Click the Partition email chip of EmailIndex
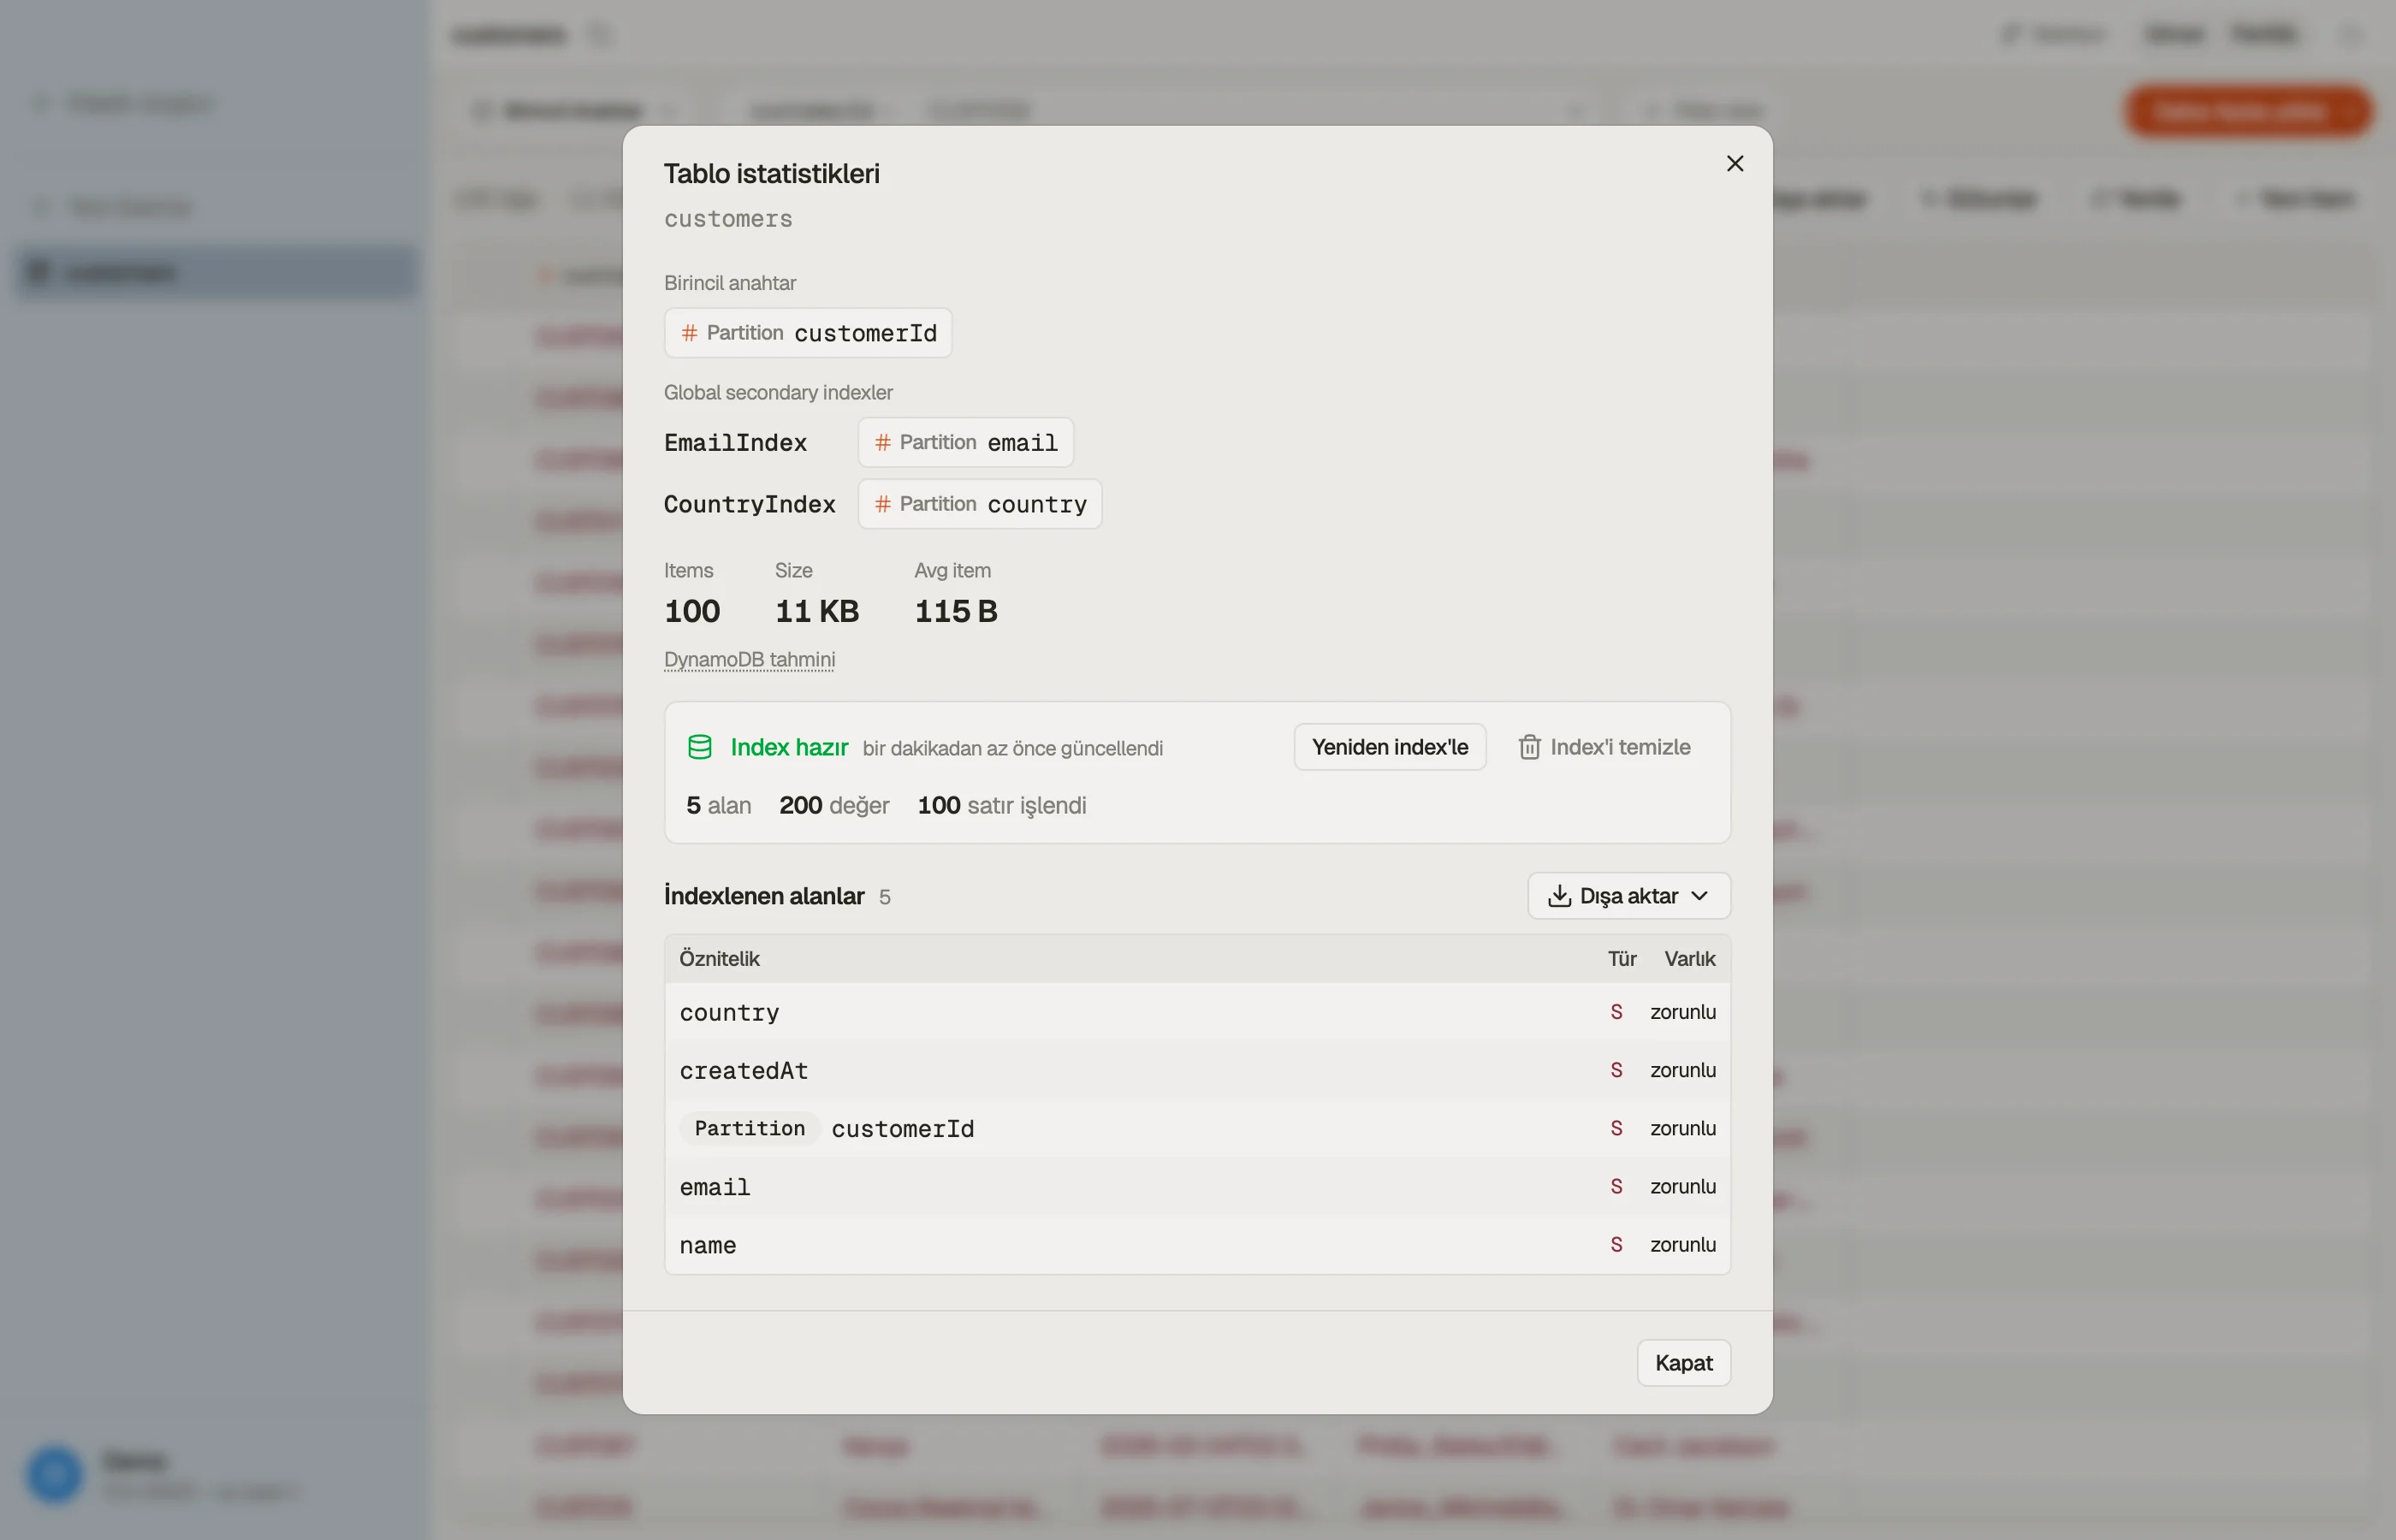This screenshot has width=2396, height=1540. coord(965,442)
